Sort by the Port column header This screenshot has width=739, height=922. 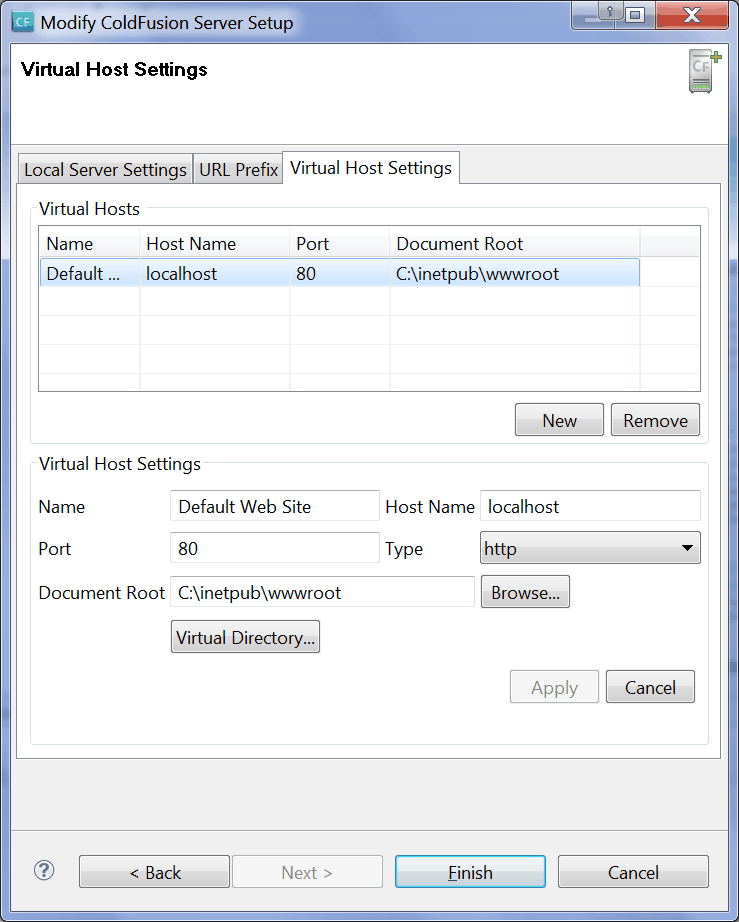pos(340,243)
